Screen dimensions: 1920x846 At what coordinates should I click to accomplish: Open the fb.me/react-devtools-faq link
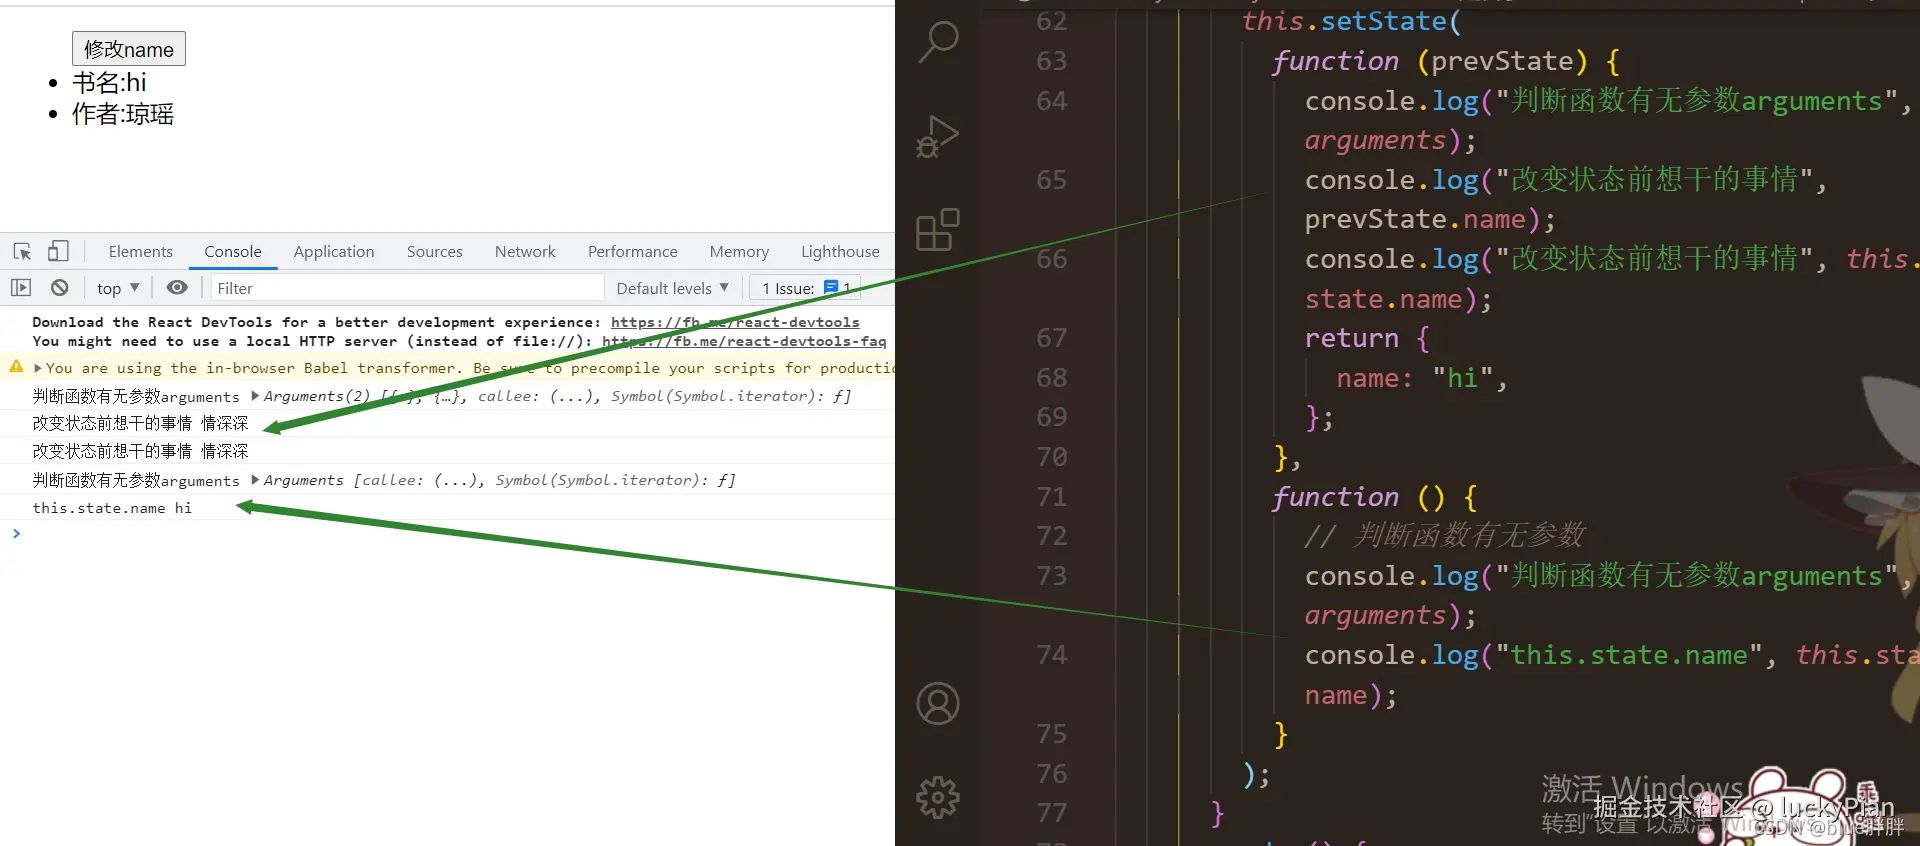744,341
